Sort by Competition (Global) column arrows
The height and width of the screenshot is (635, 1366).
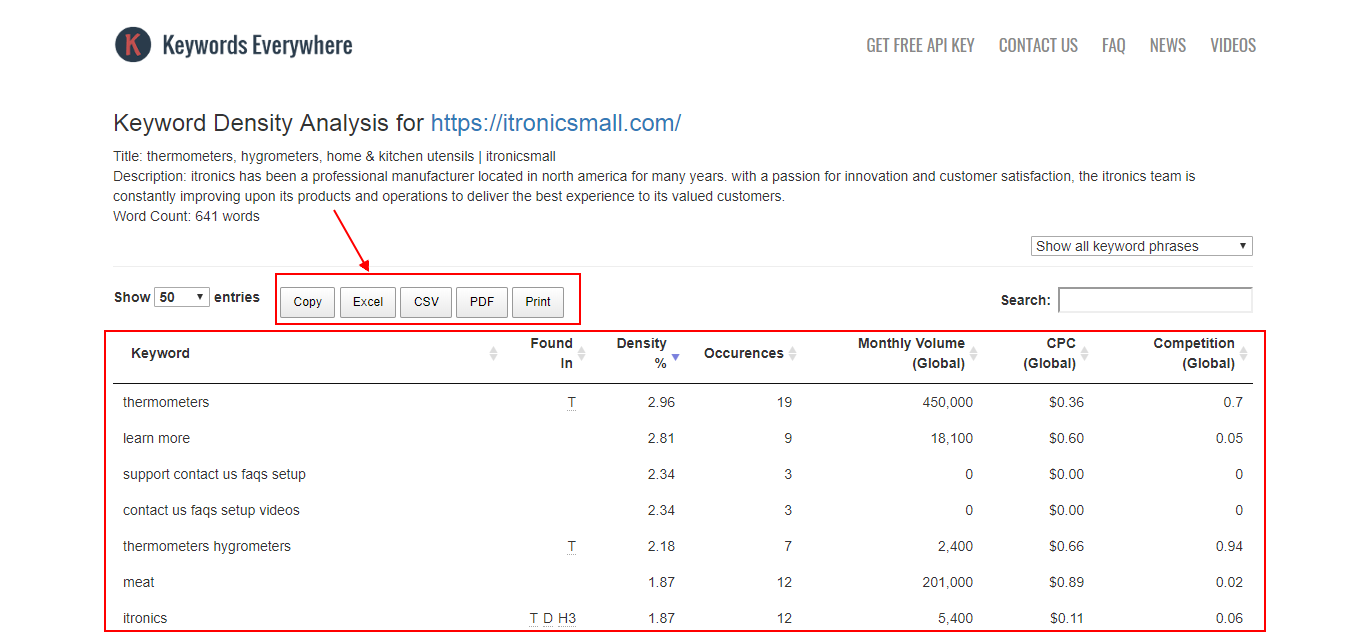(x=1244, y=354)
